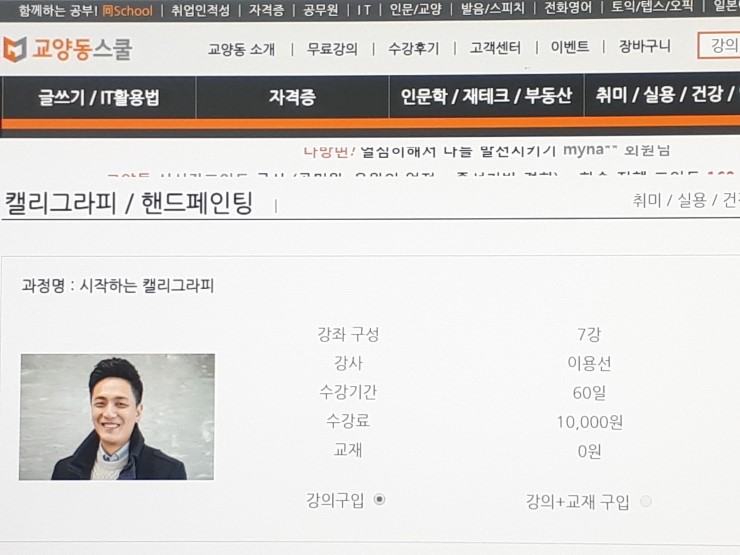Open the 同School link in top bar
740x555 pixels.
tap(128, 11)
